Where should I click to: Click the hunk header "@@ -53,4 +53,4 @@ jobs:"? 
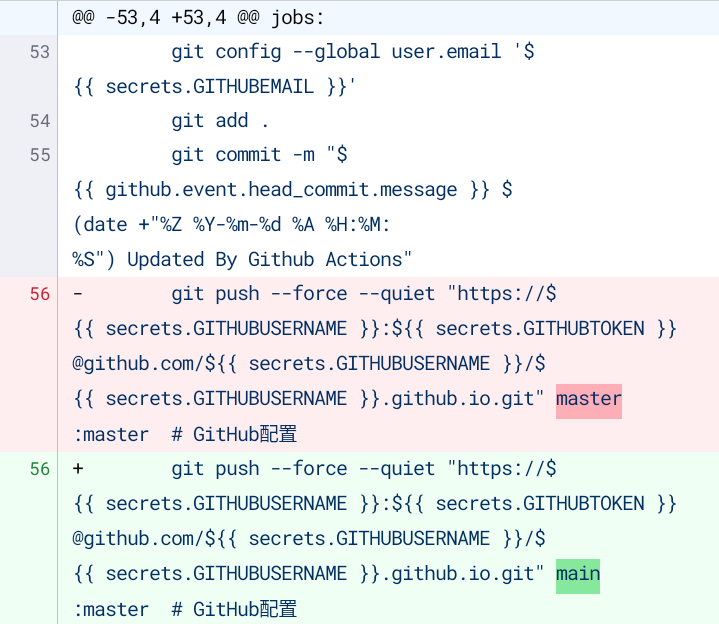tap(198, 18)
